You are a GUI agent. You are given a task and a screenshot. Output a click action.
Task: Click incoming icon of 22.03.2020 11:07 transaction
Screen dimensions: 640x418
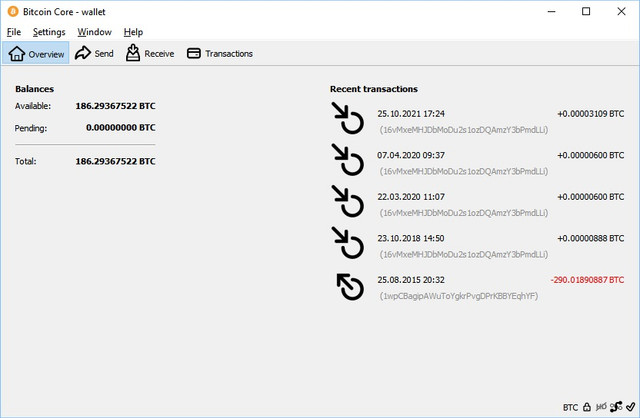coord(348,201)
